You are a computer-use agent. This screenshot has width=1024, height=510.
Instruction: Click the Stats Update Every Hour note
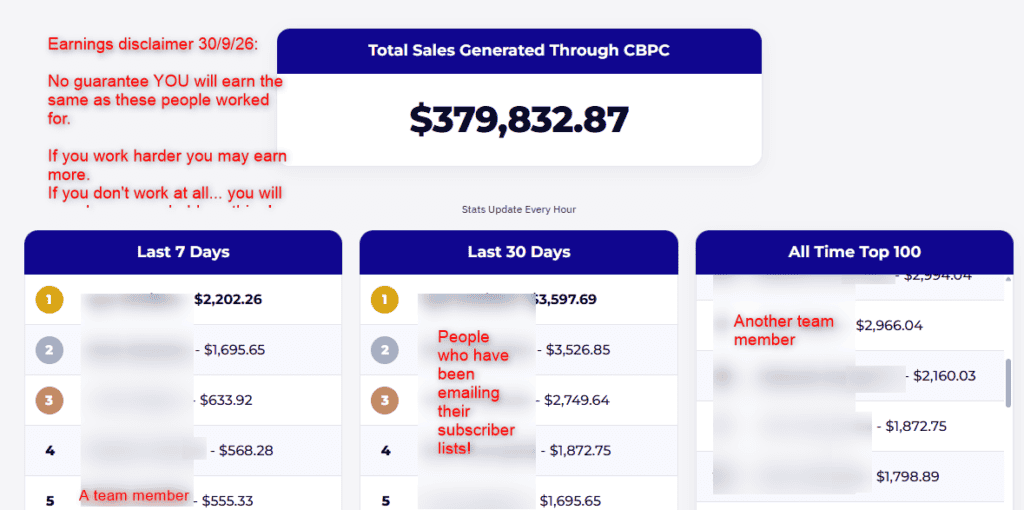pos(519,210)
